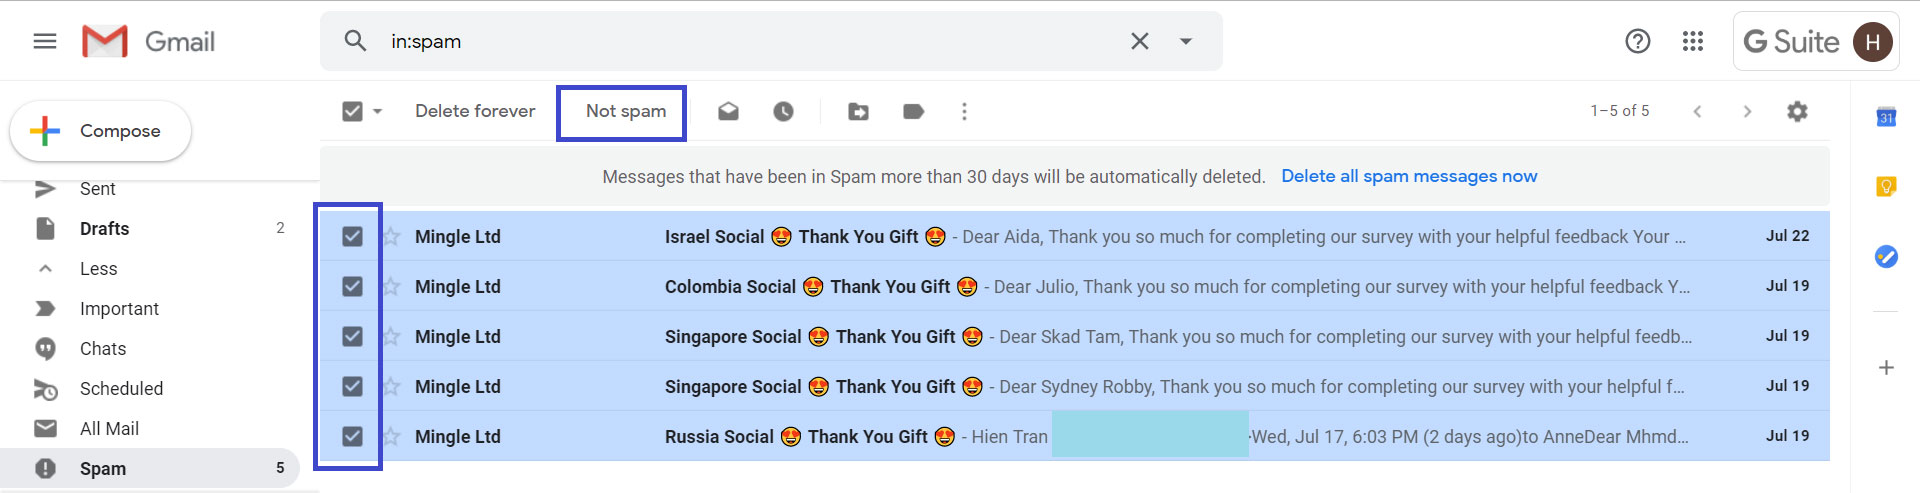Click the Move to folder icon
Viewport: 1920px width, 493px height.
[x=858, y=111]
